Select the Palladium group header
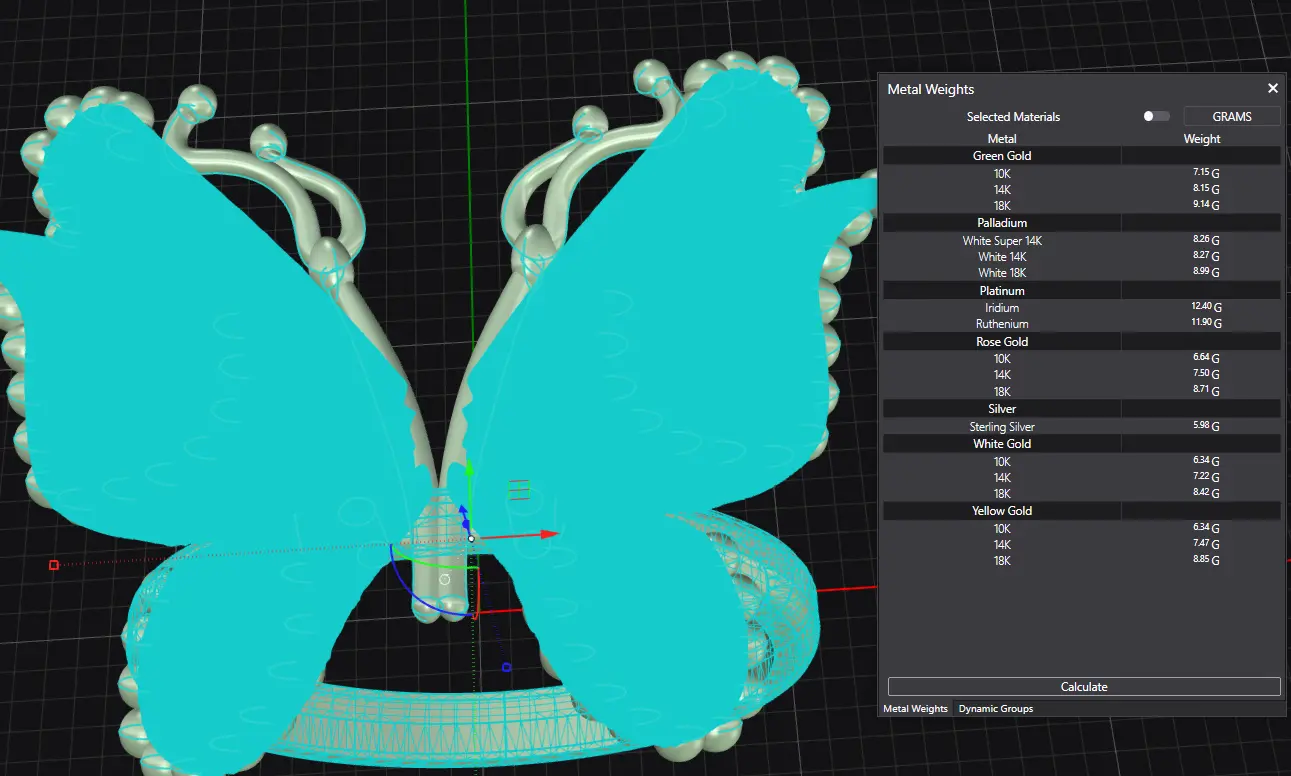Image resolution: width=1291 pixels, height=776 pixels. coord(1082,223)
